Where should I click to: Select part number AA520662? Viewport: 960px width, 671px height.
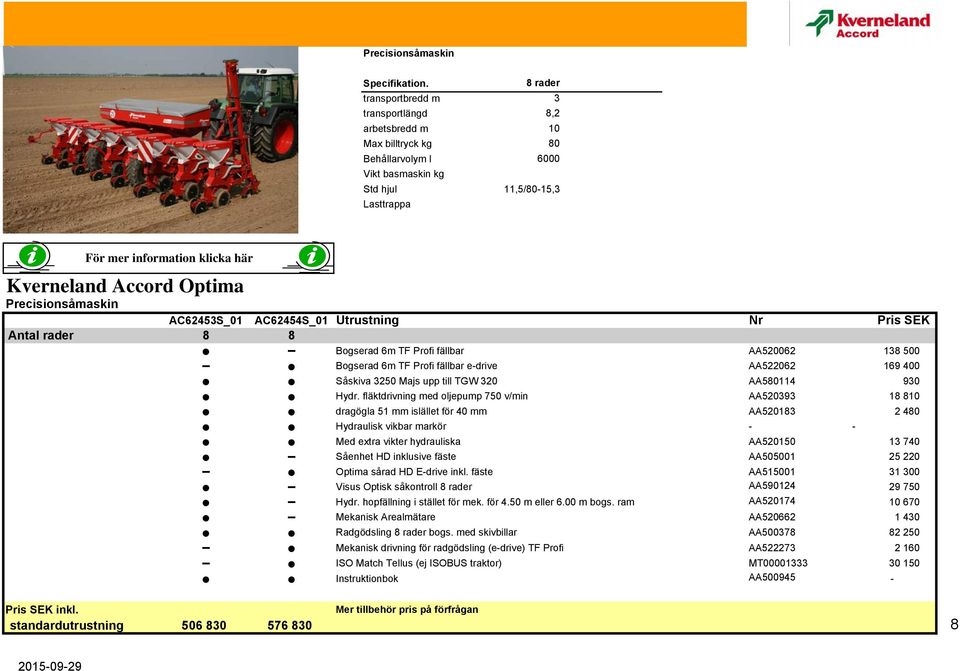(771, 517)
